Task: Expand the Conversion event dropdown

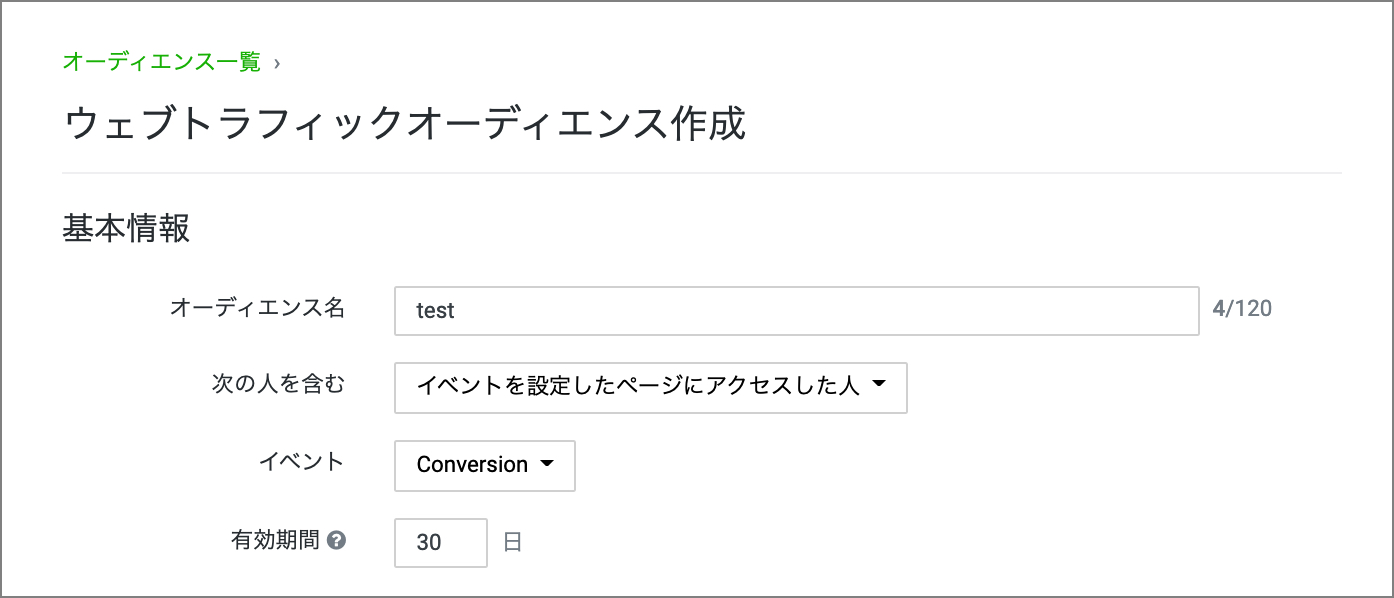Action: [x=484, y=465]
